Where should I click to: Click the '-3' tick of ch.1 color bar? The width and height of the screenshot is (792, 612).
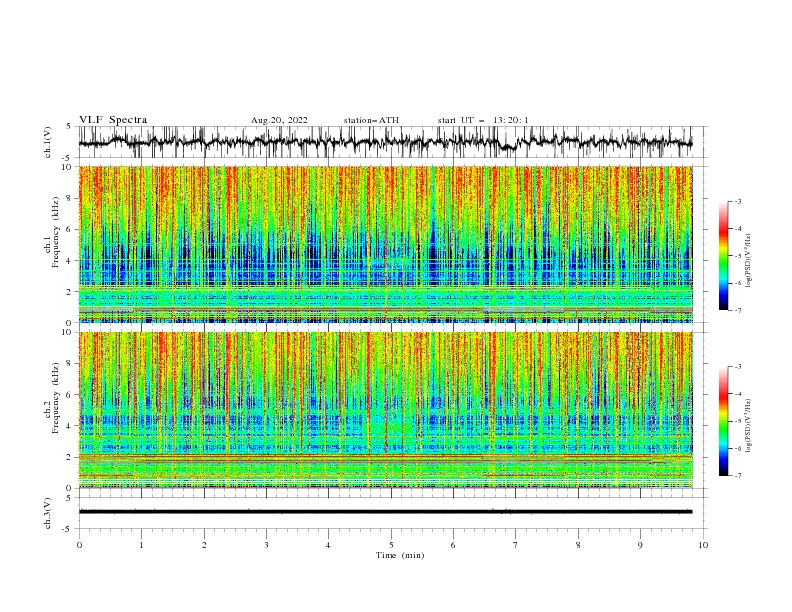737,201
